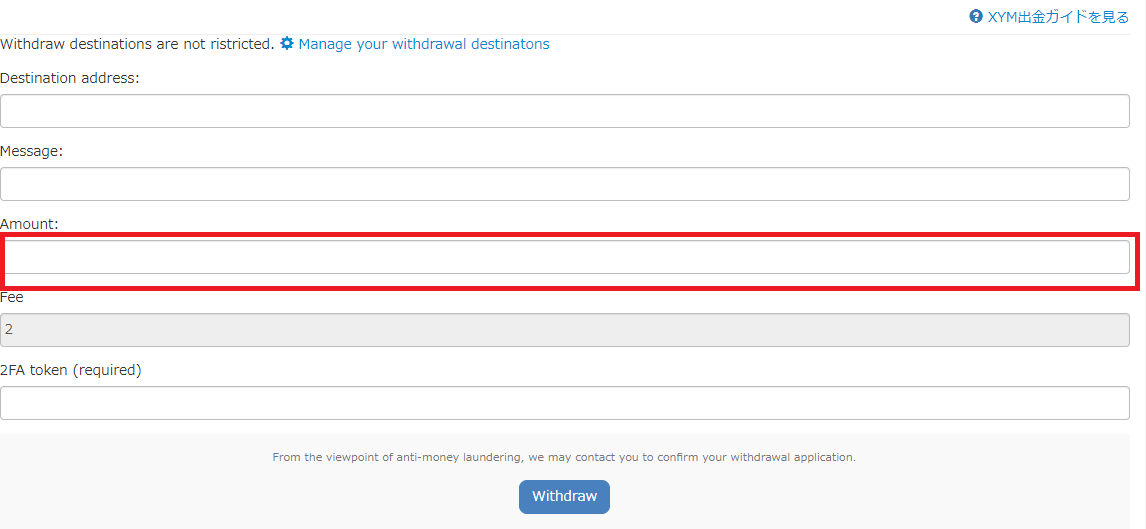Open the XYM出金ガイドを見る guide link

click(1058, 17)
